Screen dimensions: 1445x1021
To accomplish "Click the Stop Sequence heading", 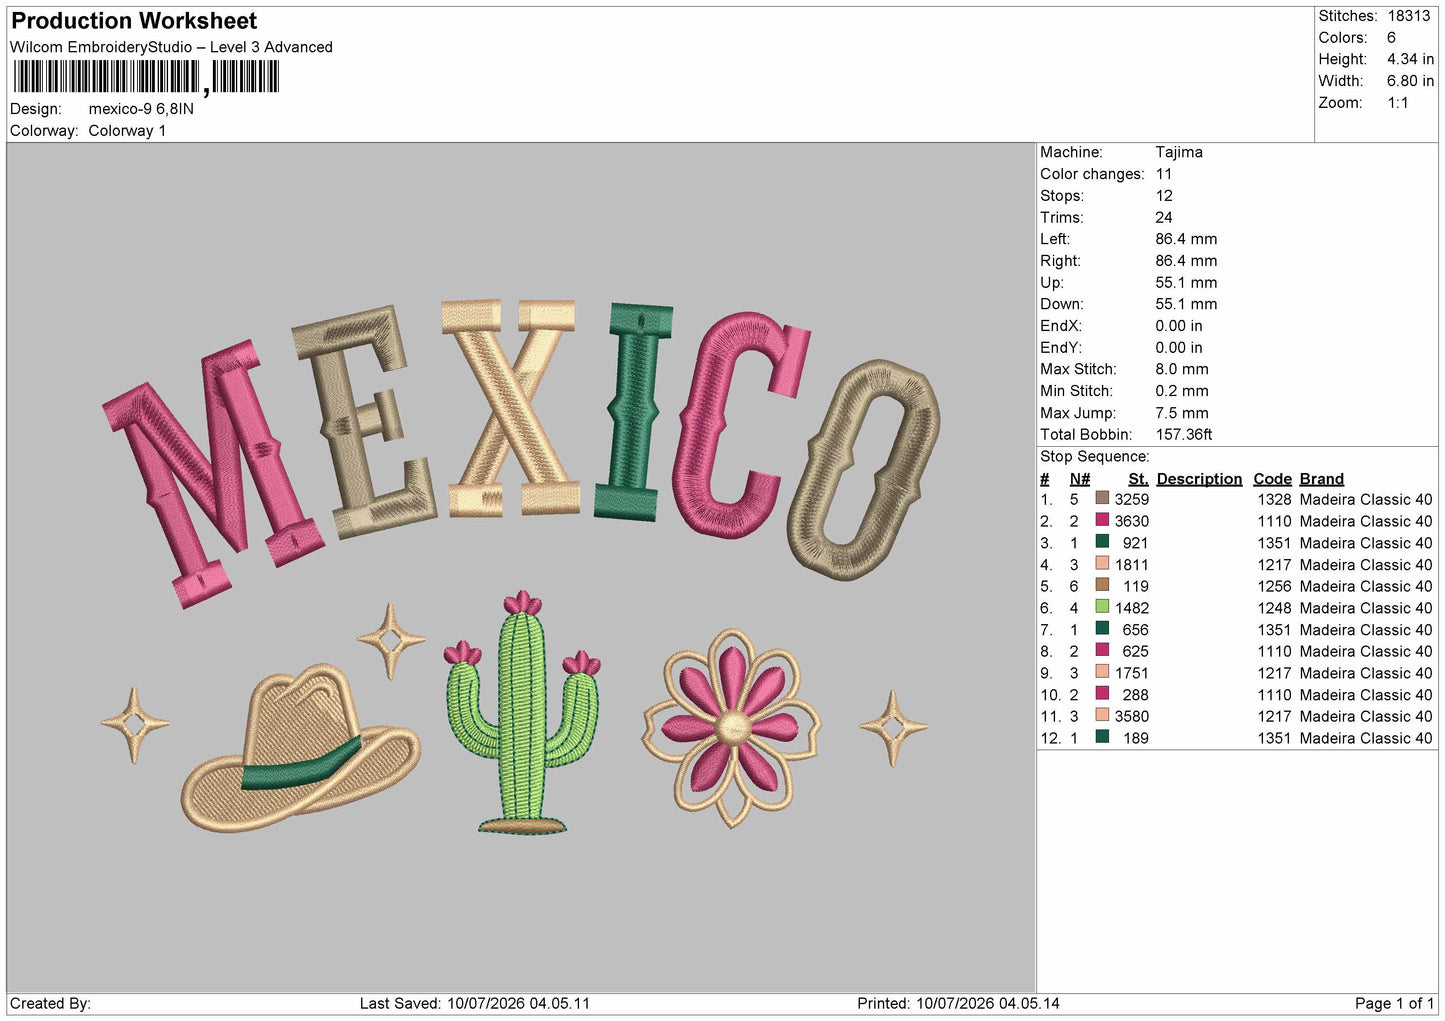I will click(x=1095, y=457).
